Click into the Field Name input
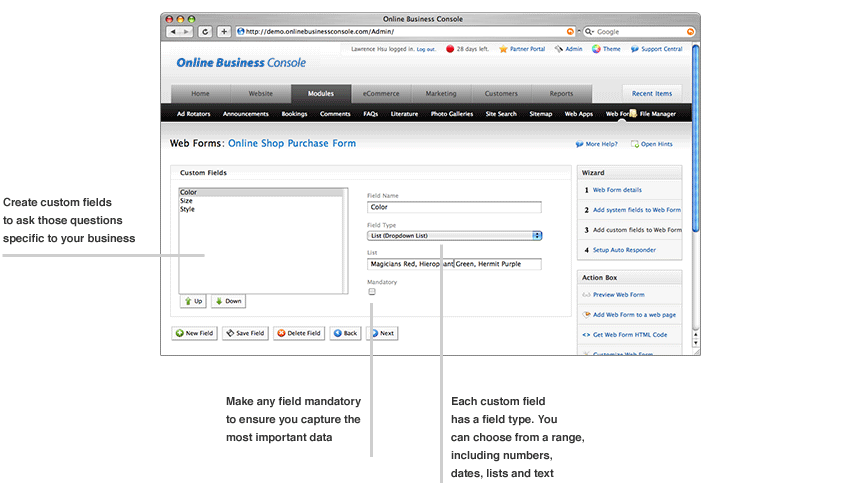 [x=454, y=208]
